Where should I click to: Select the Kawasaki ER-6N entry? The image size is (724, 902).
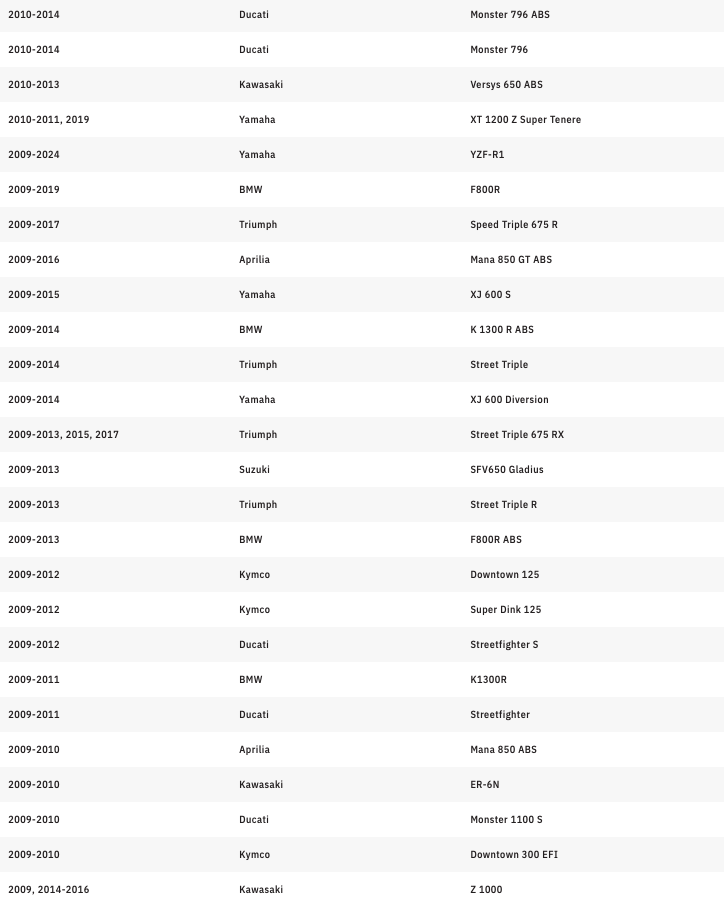pyautogui.click(x=484, y=785)
